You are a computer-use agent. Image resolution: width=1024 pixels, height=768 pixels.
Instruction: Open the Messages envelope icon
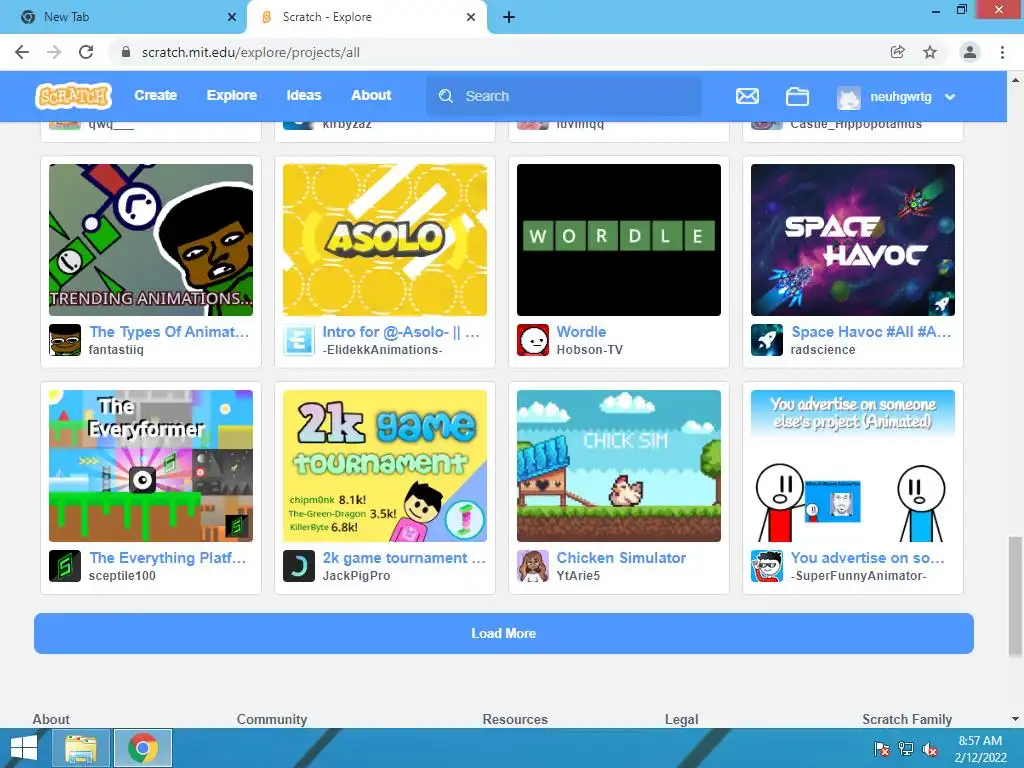pos(747,97)
